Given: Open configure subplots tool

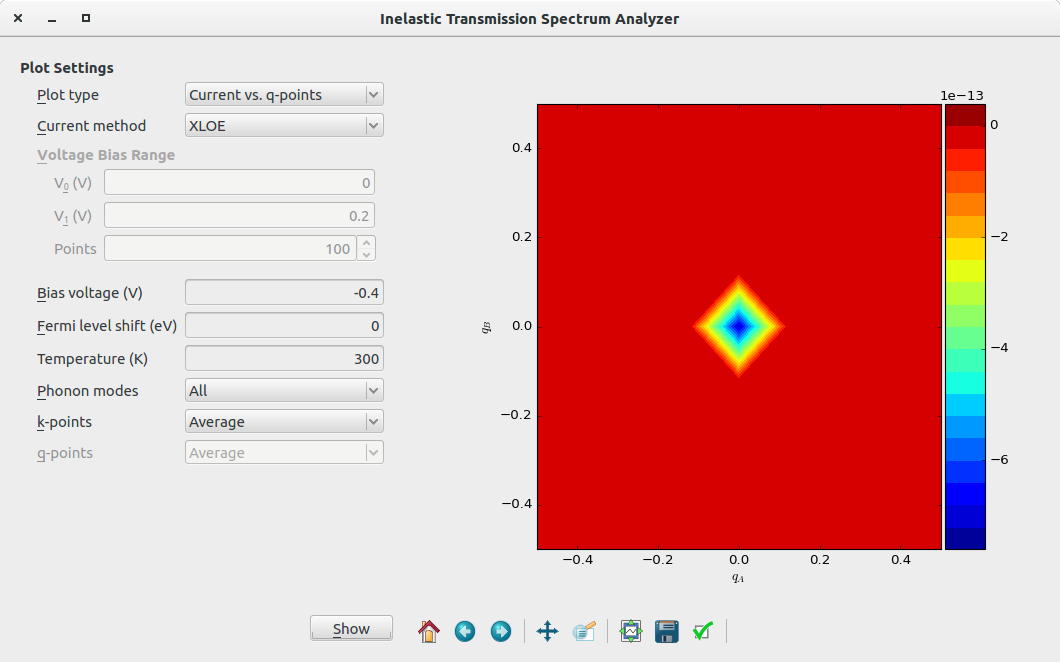Looking at the screenshot, I should (x=630, y=631).
